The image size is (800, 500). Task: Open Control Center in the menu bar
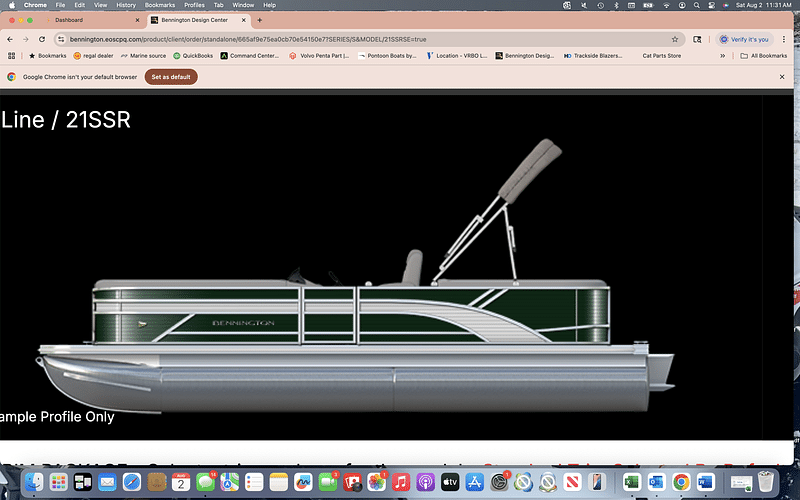(711, 5)
